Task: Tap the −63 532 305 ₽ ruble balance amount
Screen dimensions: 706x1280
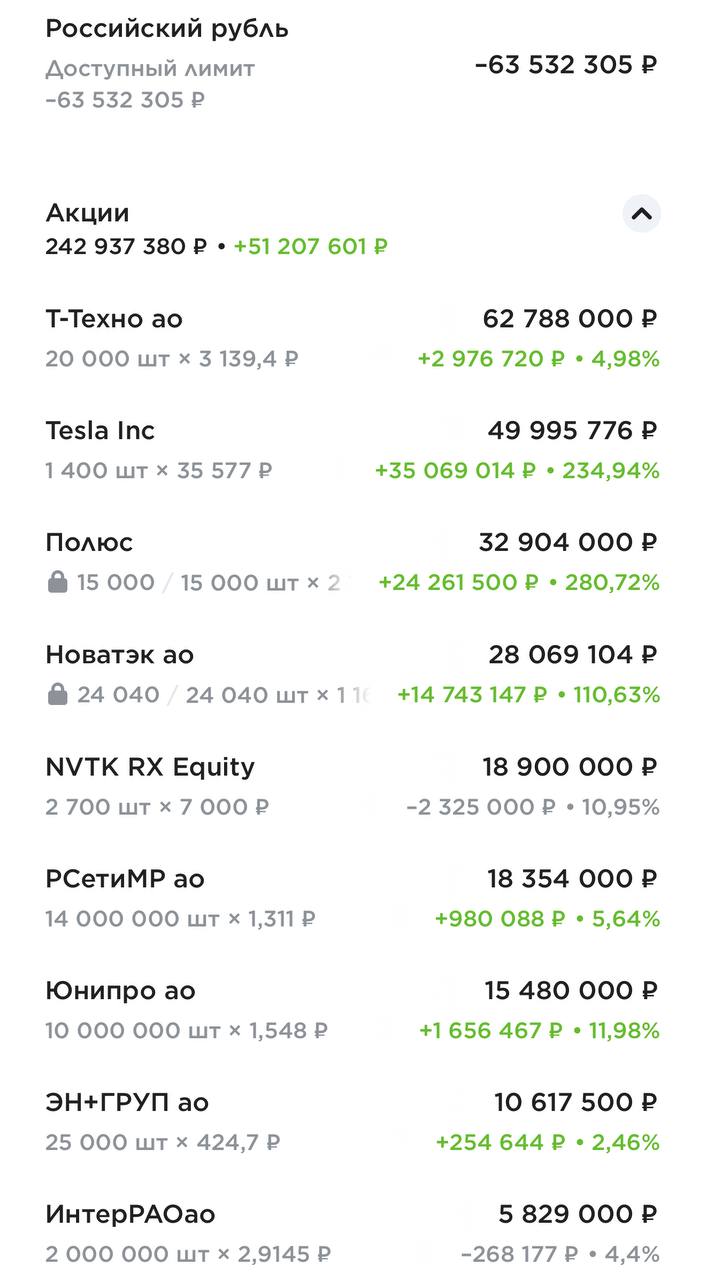Action: click(x=565, y=65)
